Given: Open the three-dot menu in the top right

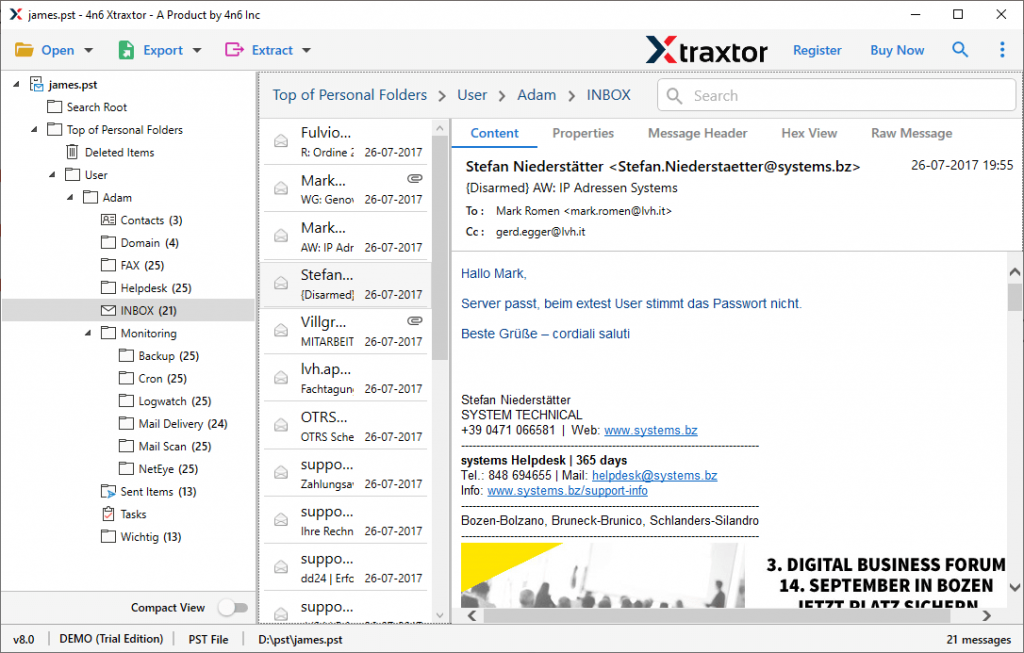Looking at the screenshot, I should click(1002, 49).
